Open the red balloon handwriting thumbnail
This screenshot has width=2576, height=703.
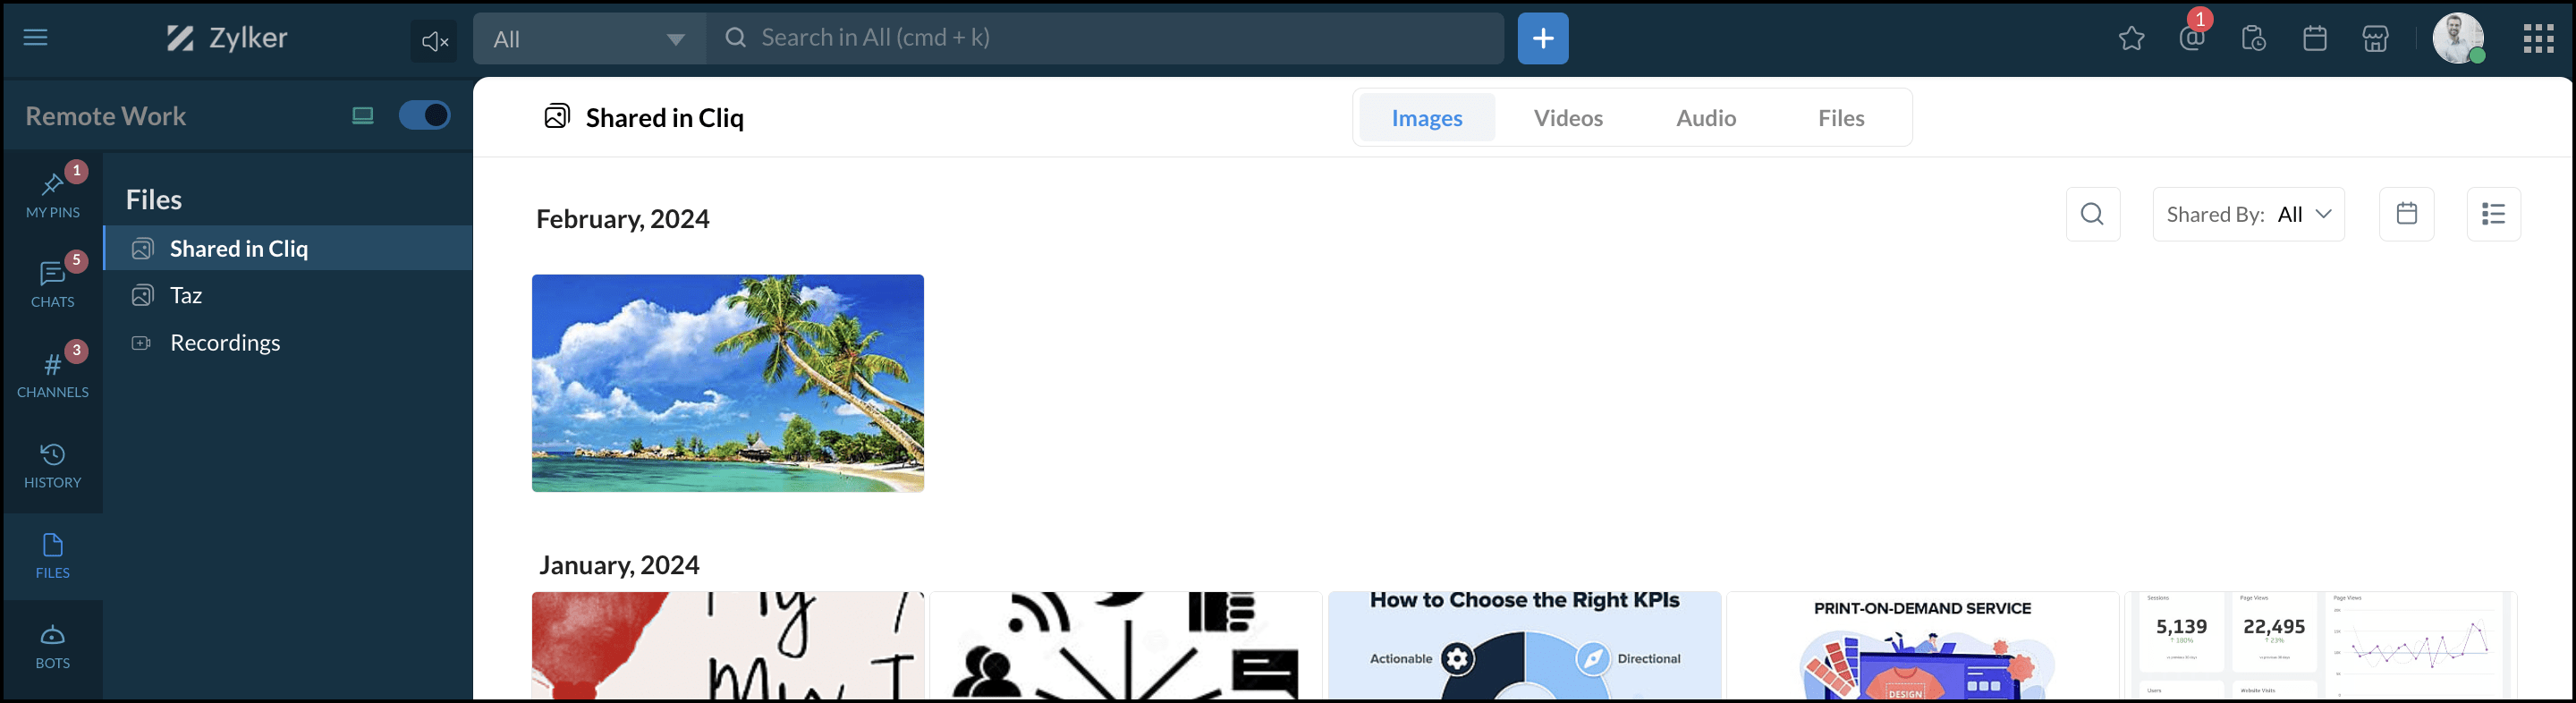tap(728, 645)
